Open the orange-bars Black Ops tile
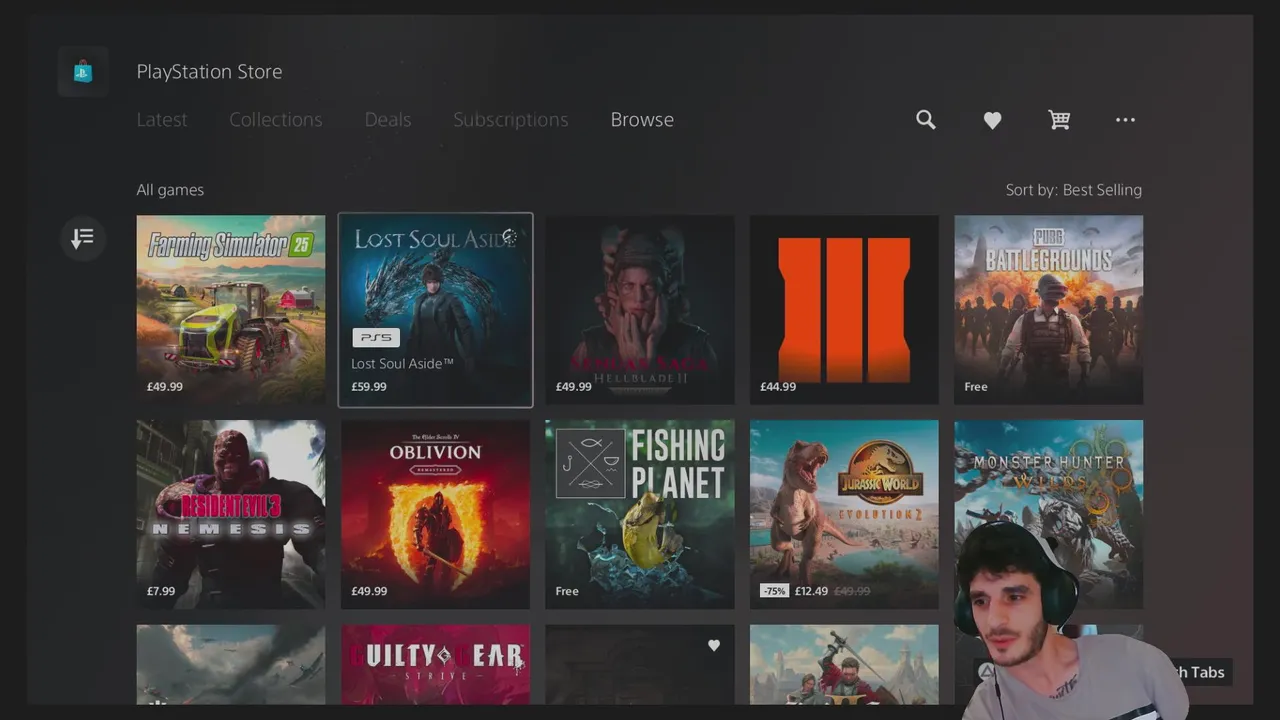Screen dimensions: 1280x720 tap(844, 310)
